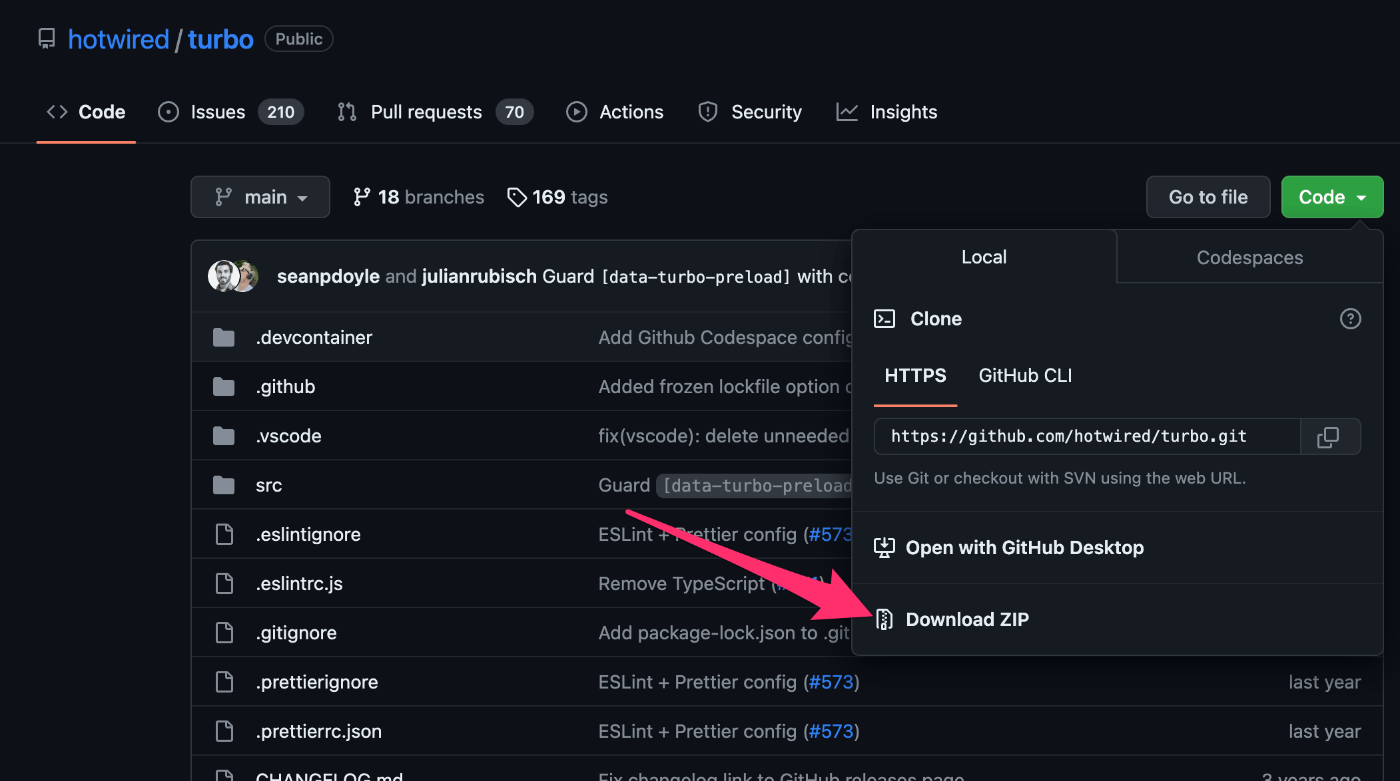Open the .github folder
This screenshot has width=1400, height=781.
tap(285, 387)
